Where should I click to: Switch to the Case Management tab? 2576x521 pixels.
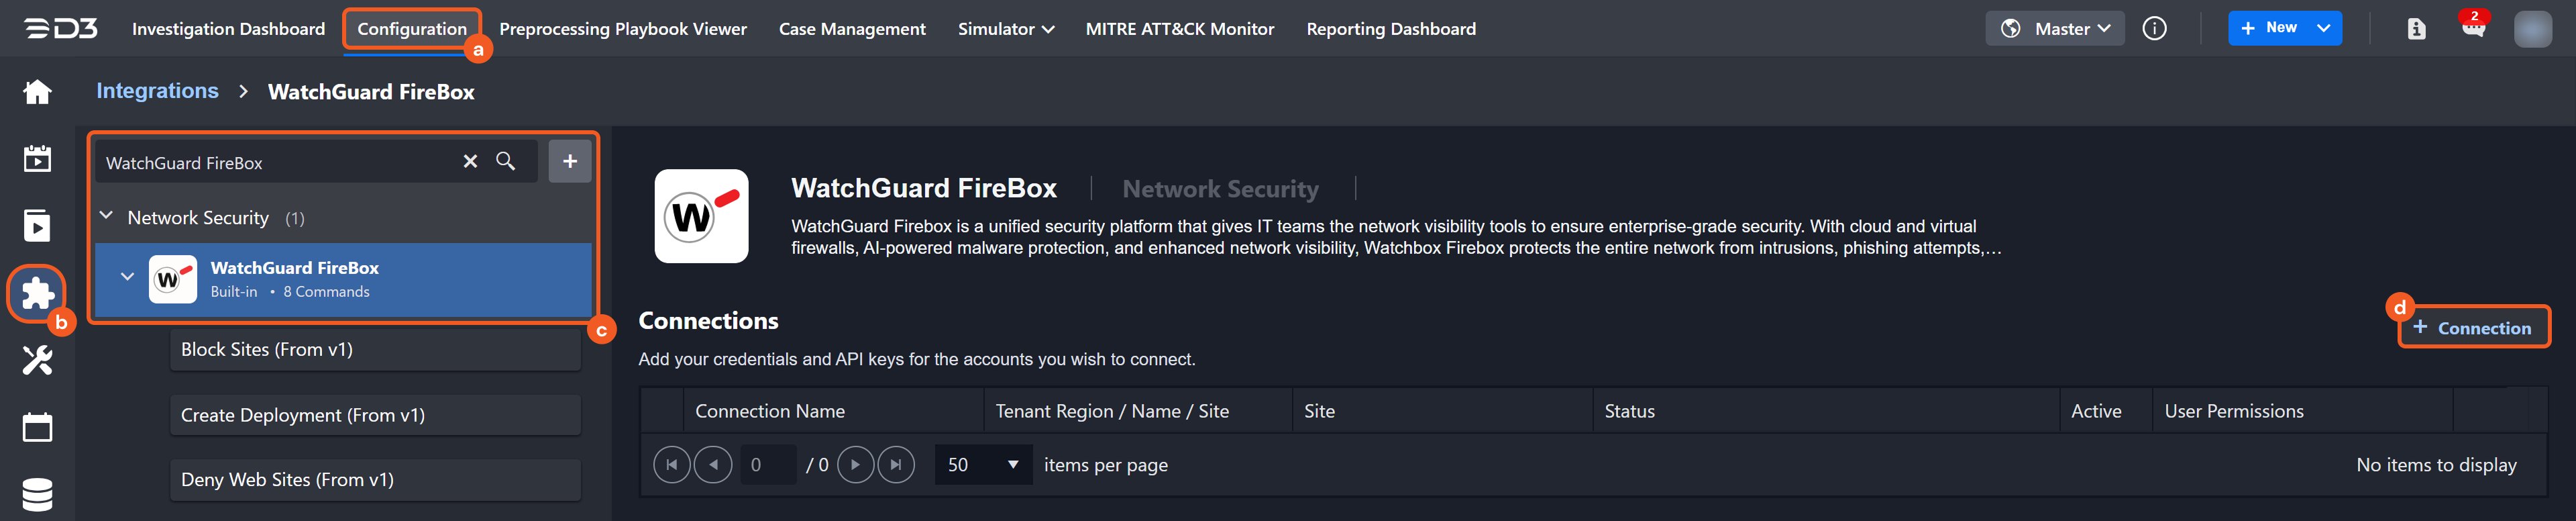pyautogui.click(x=852, y=29)
